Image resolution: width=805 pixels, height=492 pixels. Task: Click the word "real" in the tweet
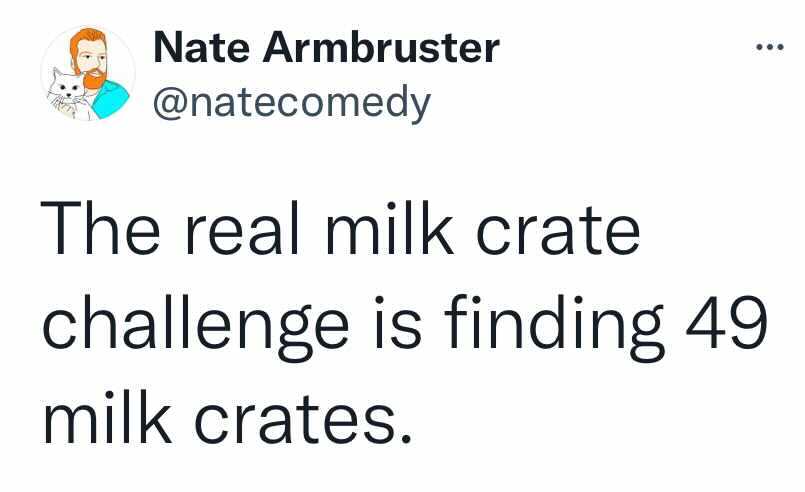tap(242, 229)
